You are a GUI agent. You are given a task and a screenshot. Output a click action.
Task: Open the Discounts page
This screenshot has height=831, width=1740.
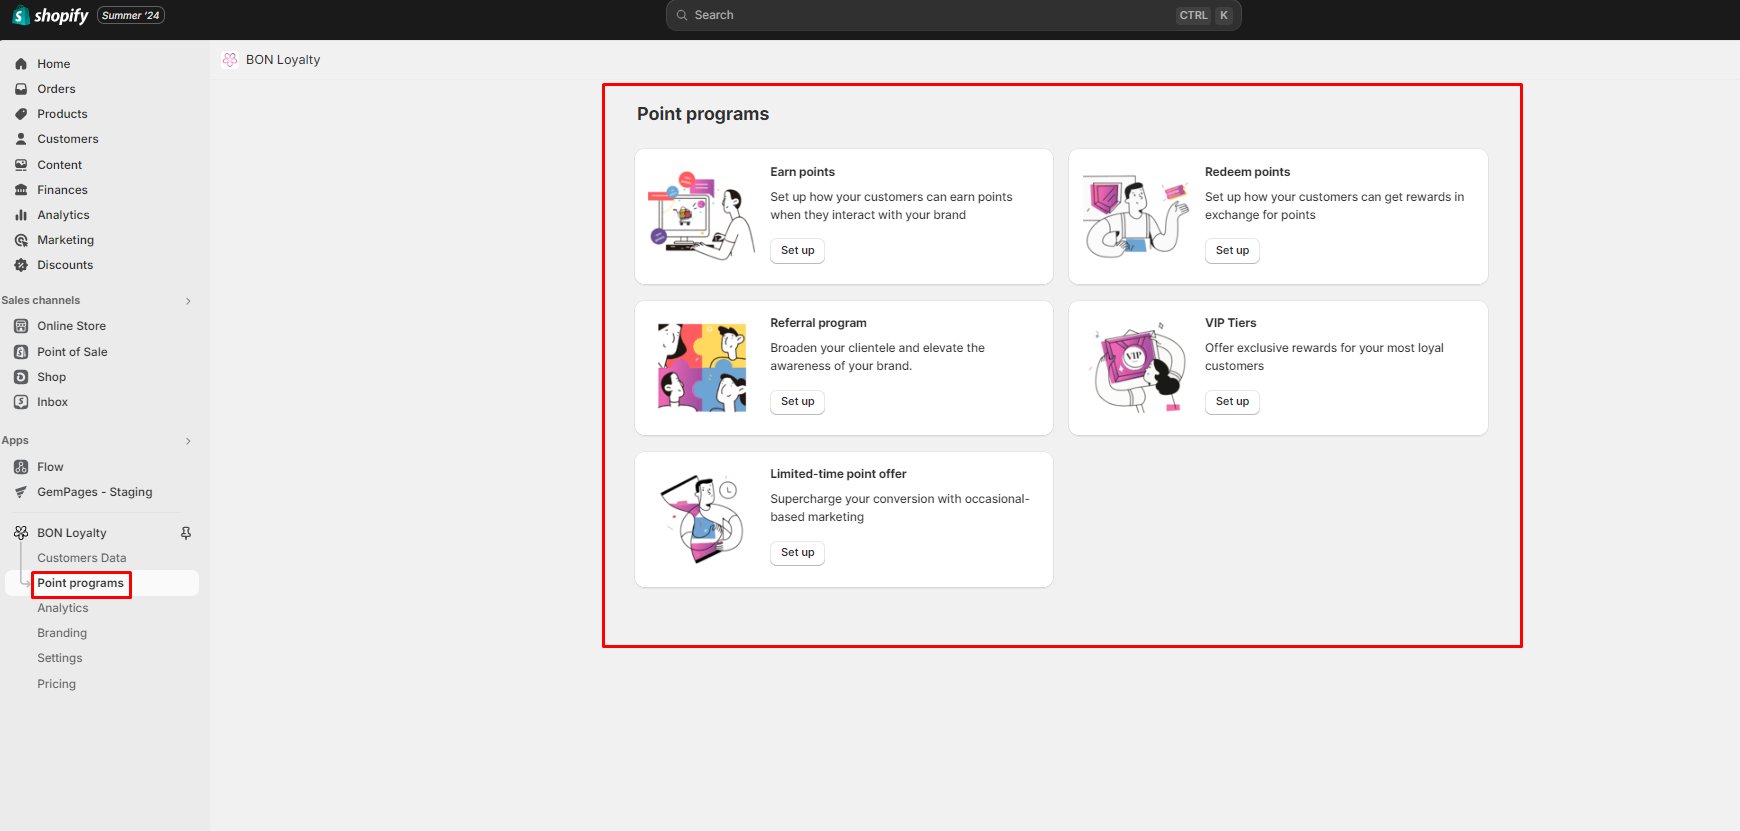tap(65, 265)
